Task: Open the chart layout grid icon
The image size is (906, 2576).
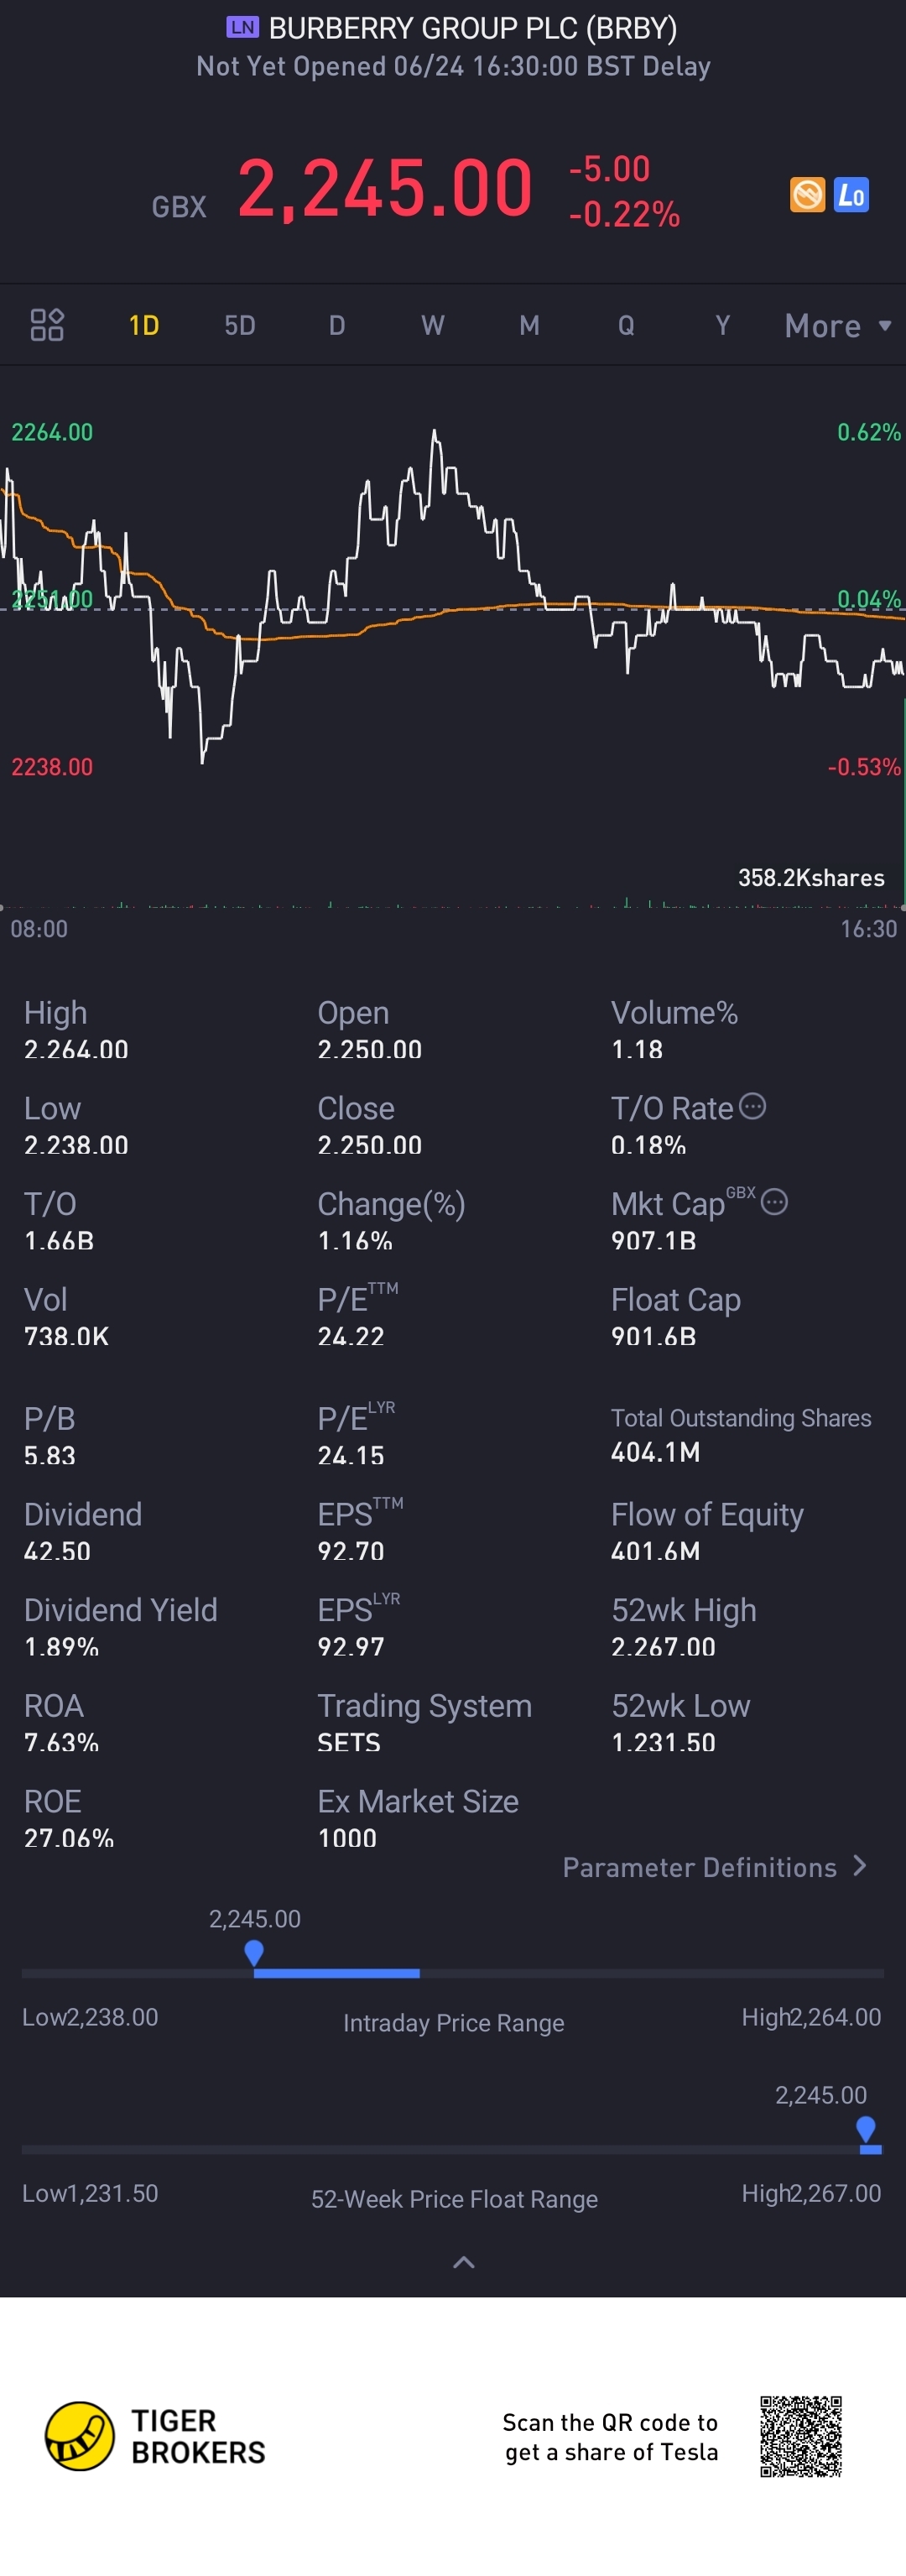Action: coord(47,325)
